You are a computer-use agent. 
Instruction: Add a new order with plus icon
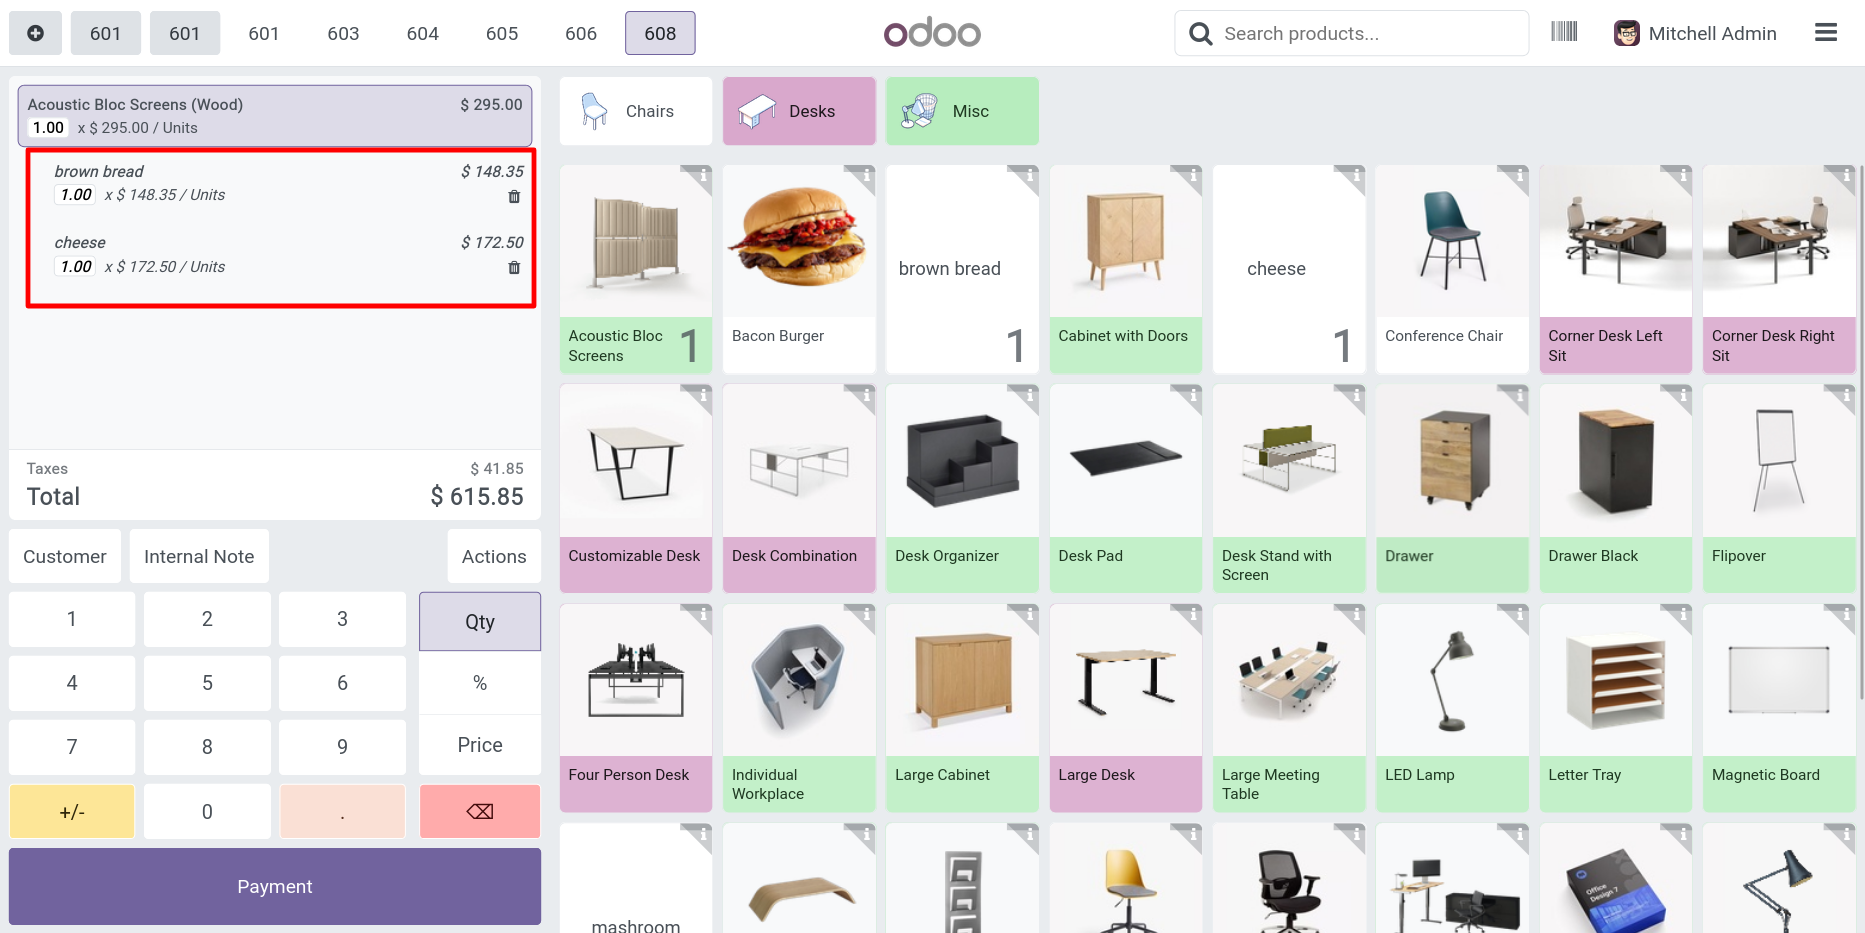pos(35,33)
